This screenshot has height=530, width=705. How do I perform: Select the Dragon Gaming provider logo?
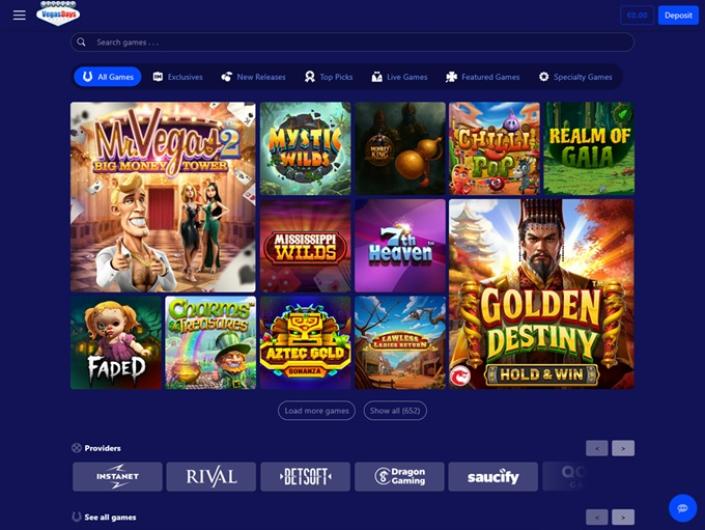click(x=399, y=477)
